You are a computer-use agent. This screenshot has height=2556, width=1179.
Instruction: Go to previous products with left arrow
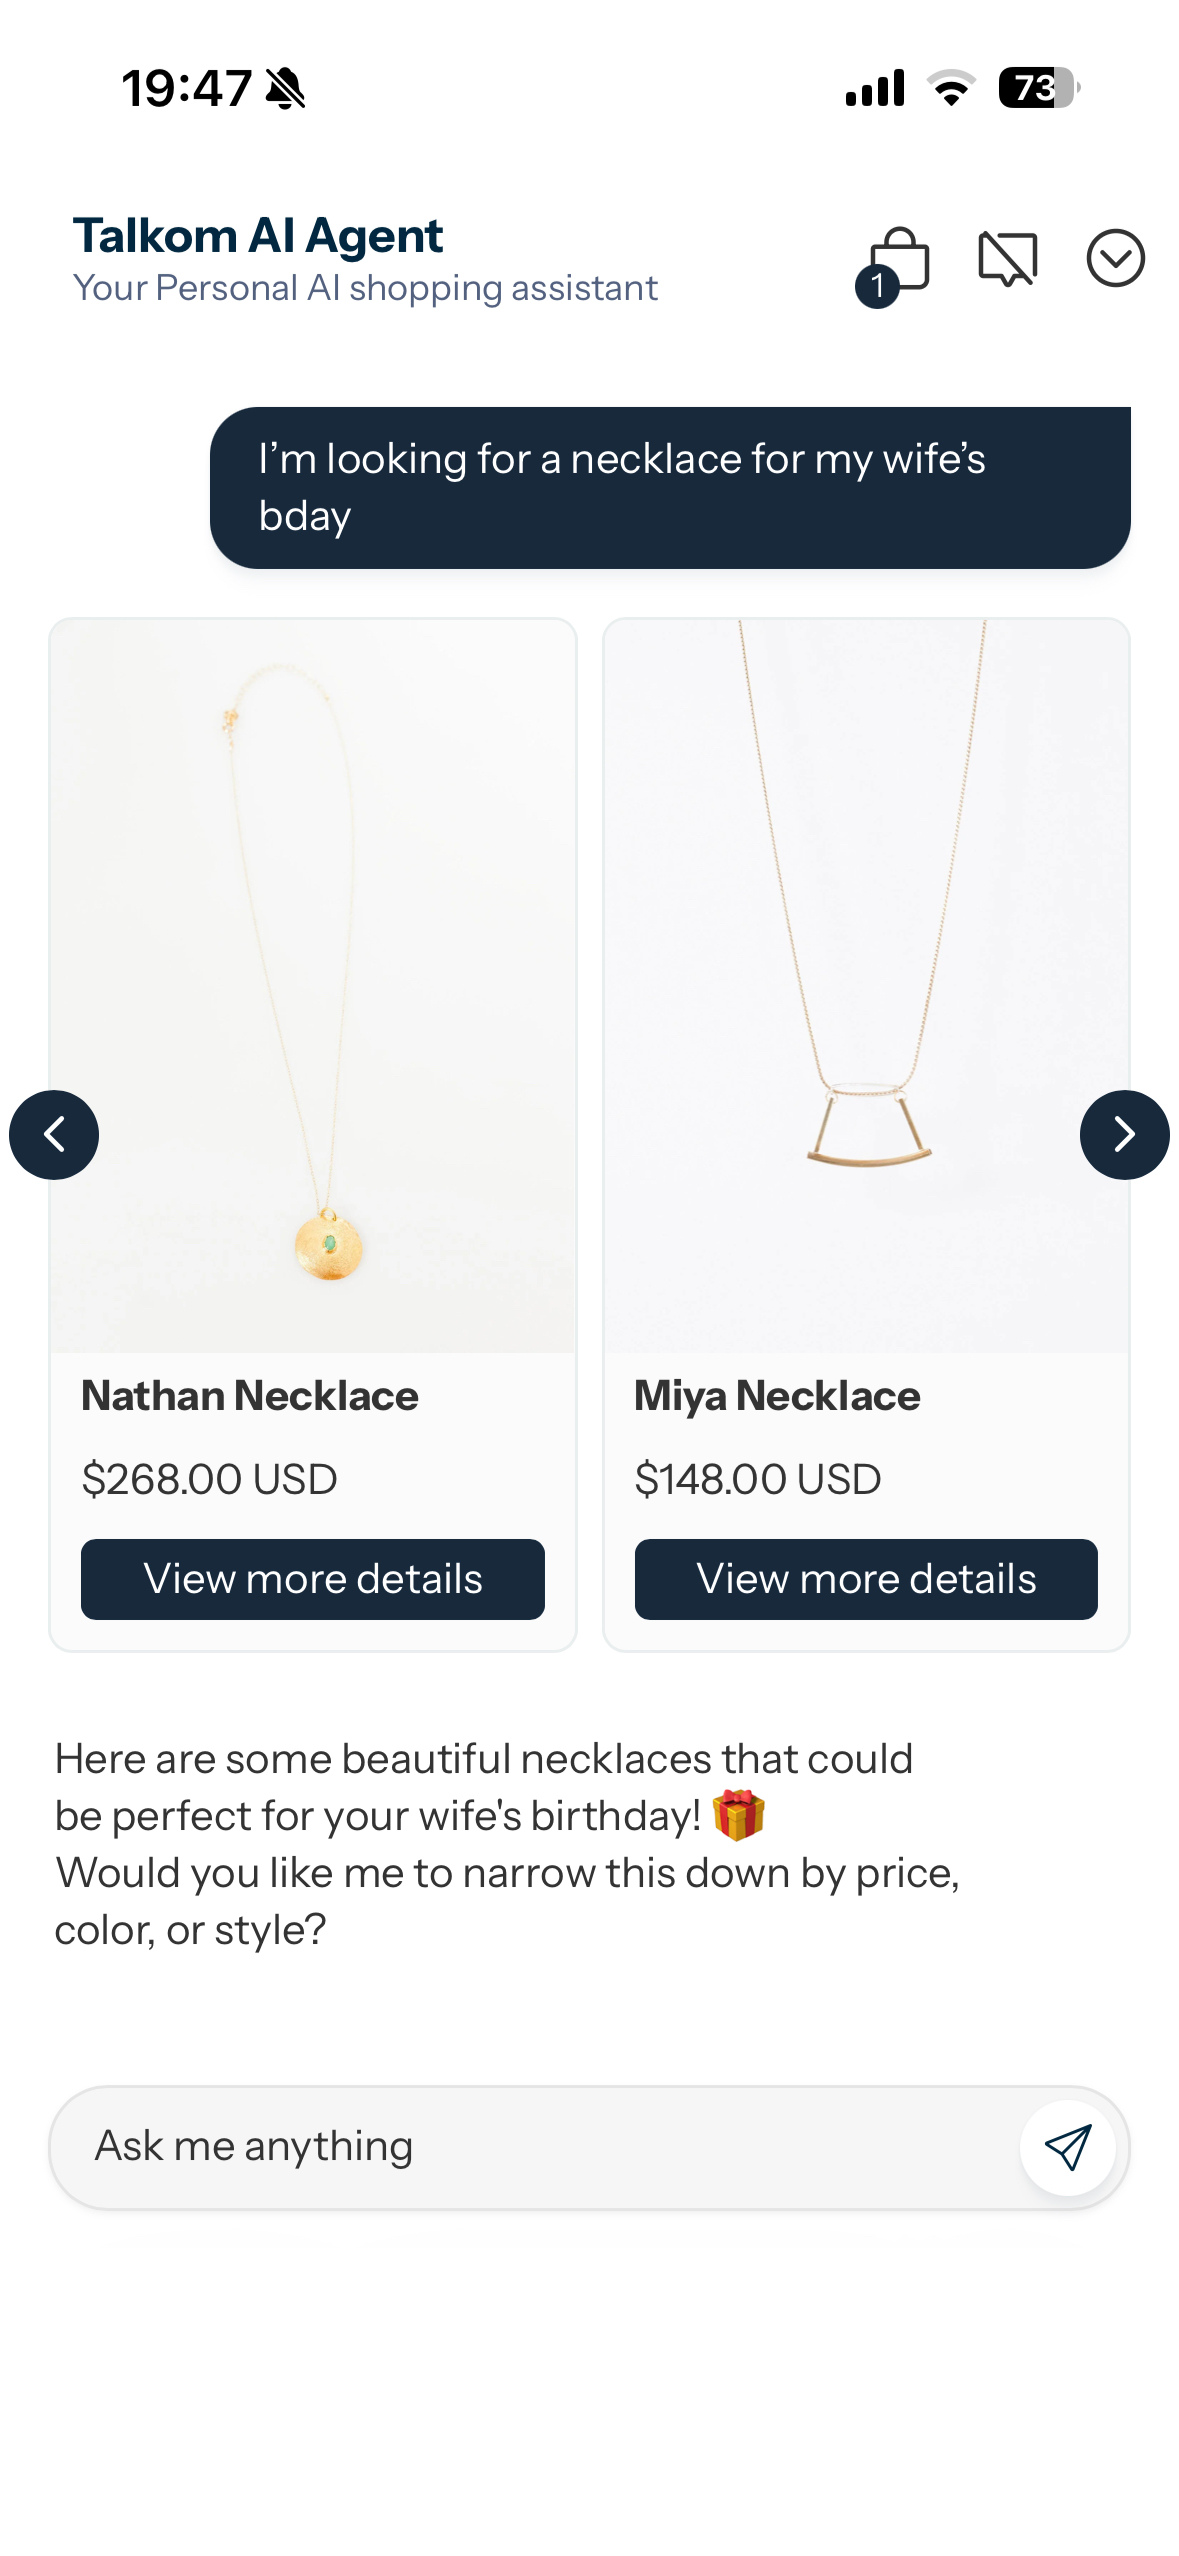pos(54,1134)
